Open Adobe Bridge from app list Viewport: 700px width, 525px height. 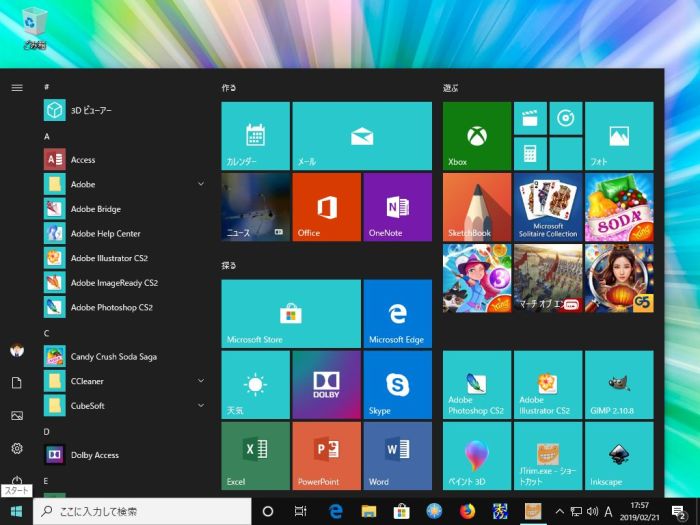(95, 209)
